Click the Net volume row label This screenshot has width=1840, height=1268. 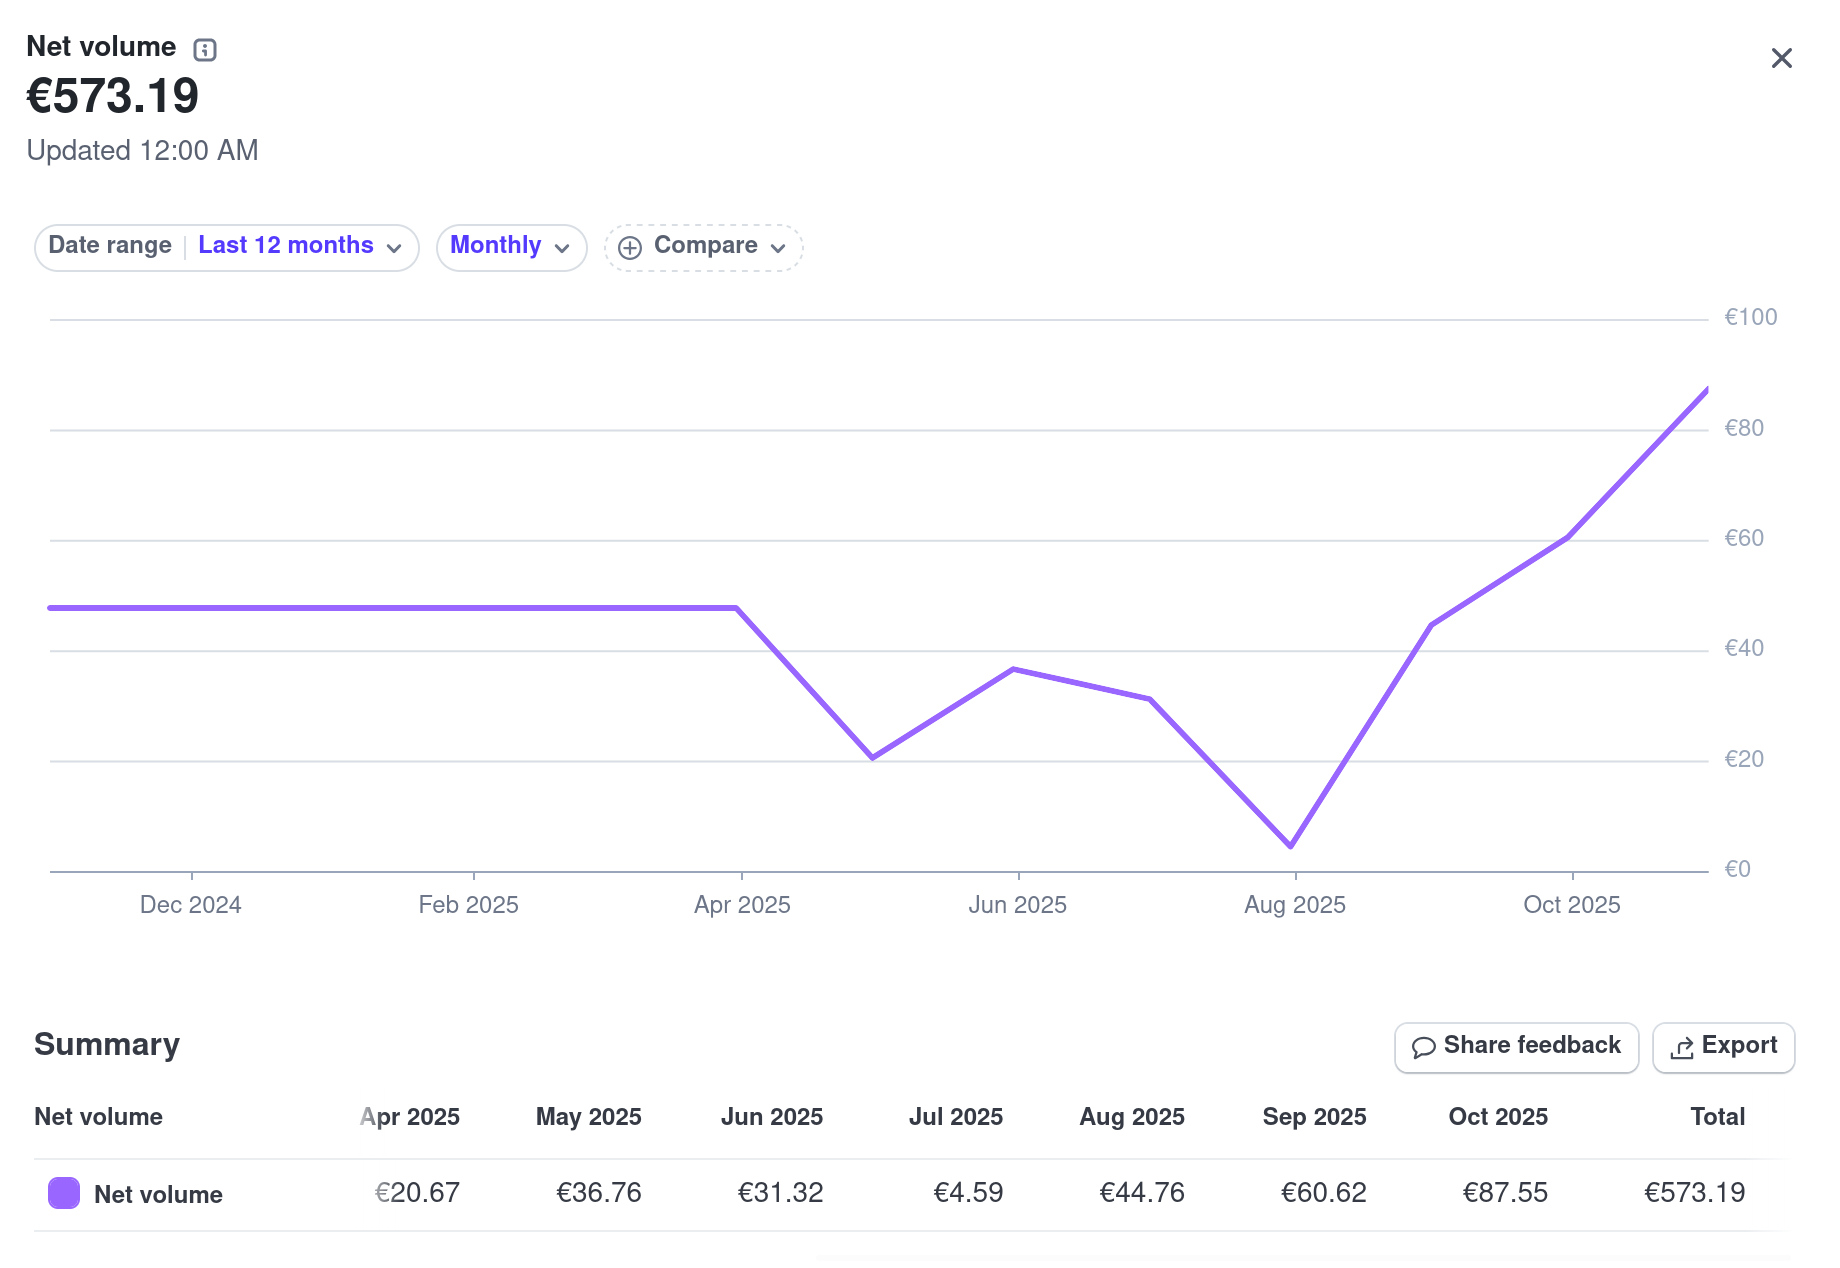(158, 1195)
